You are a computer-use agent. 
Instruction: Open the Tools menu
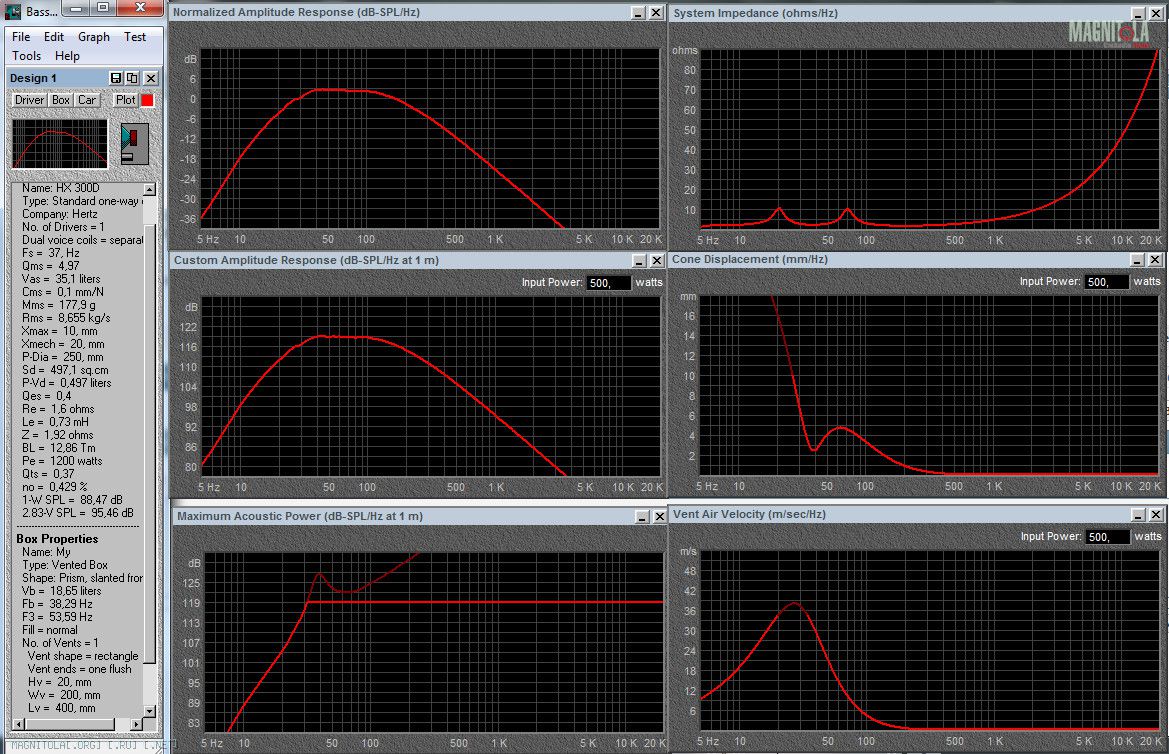point(27,56)
